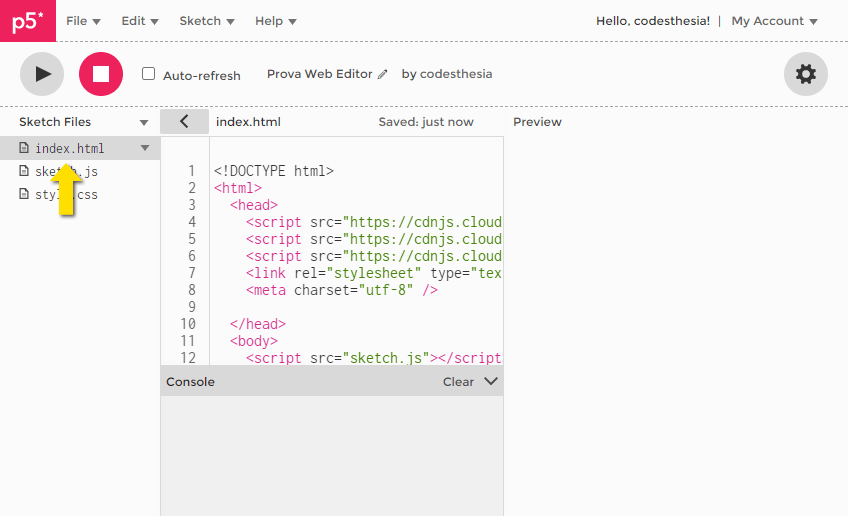Click the closing head tag line
Image resolution: width=848 pixels, height=516 pixels.
[257, 324]
